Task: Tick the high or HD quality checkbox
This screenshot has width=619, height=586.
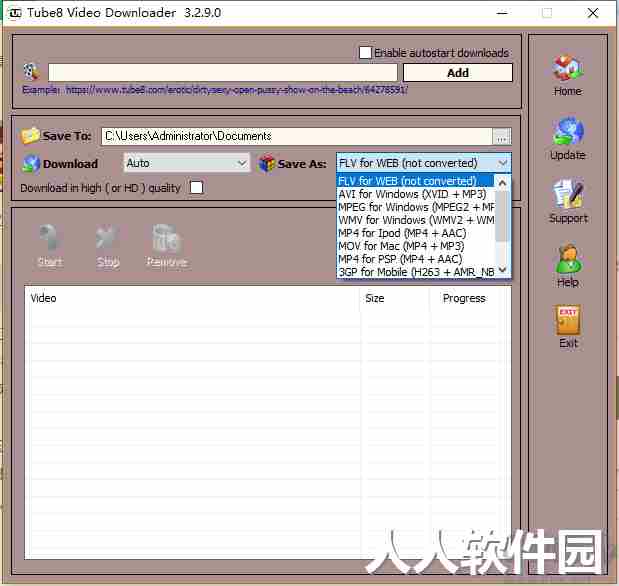Action: point(197,187)
